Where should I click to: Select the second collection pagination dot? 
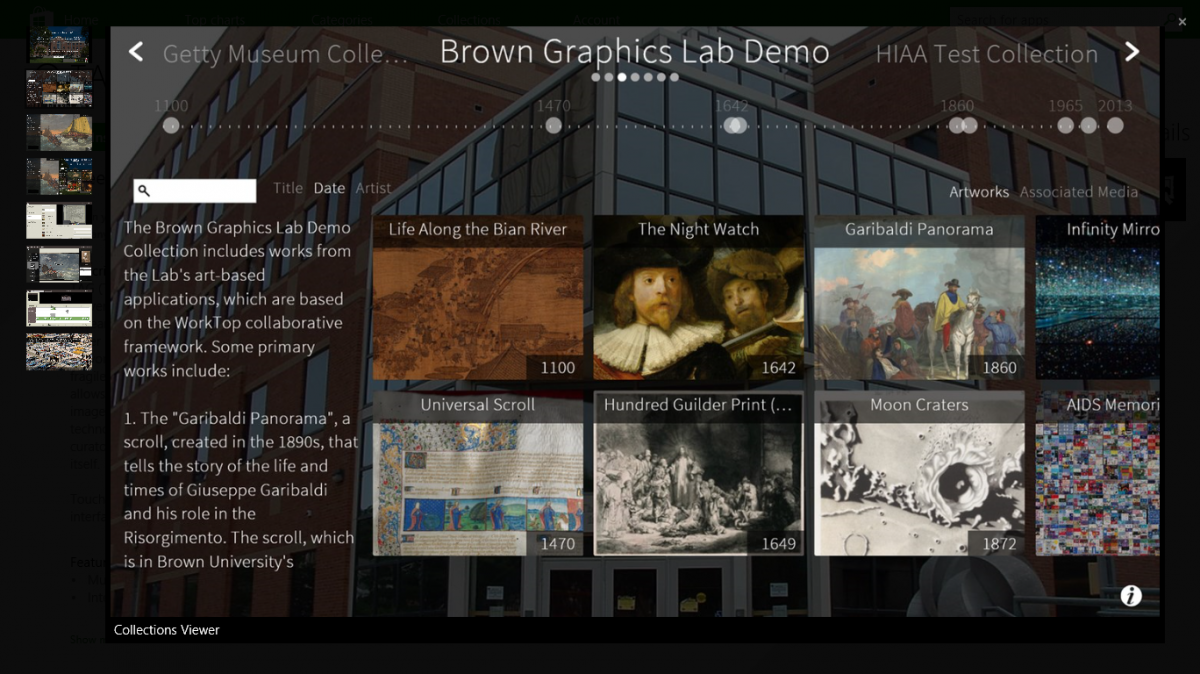(x=609, y=77)
